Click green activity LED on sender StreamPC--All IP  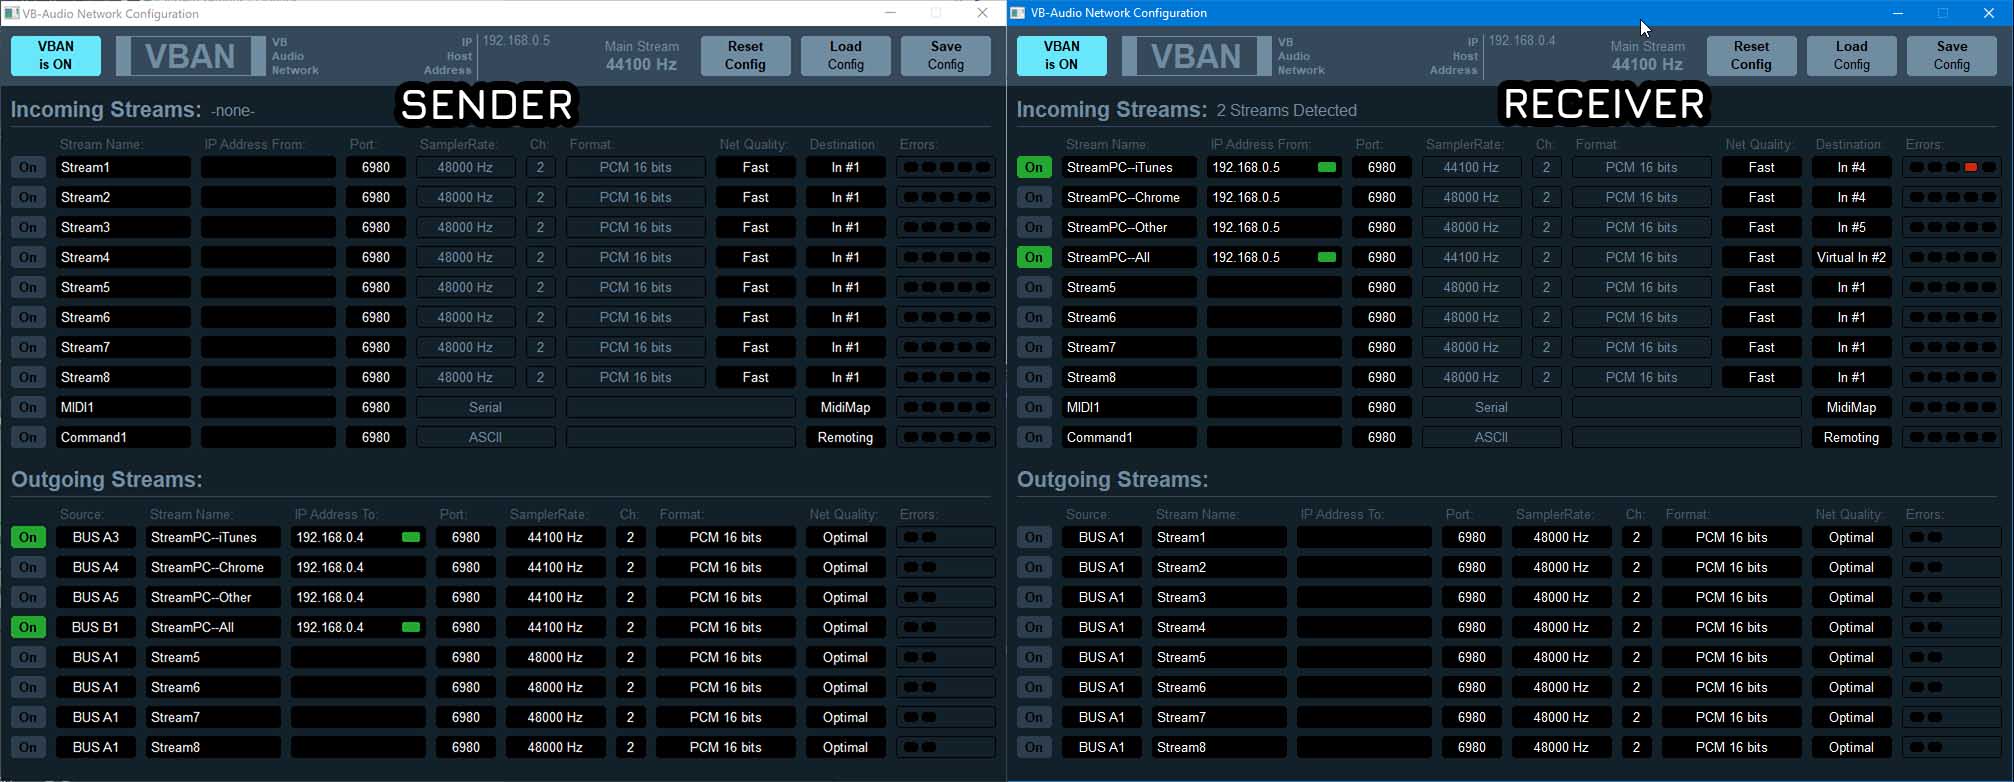coord(411,627)
